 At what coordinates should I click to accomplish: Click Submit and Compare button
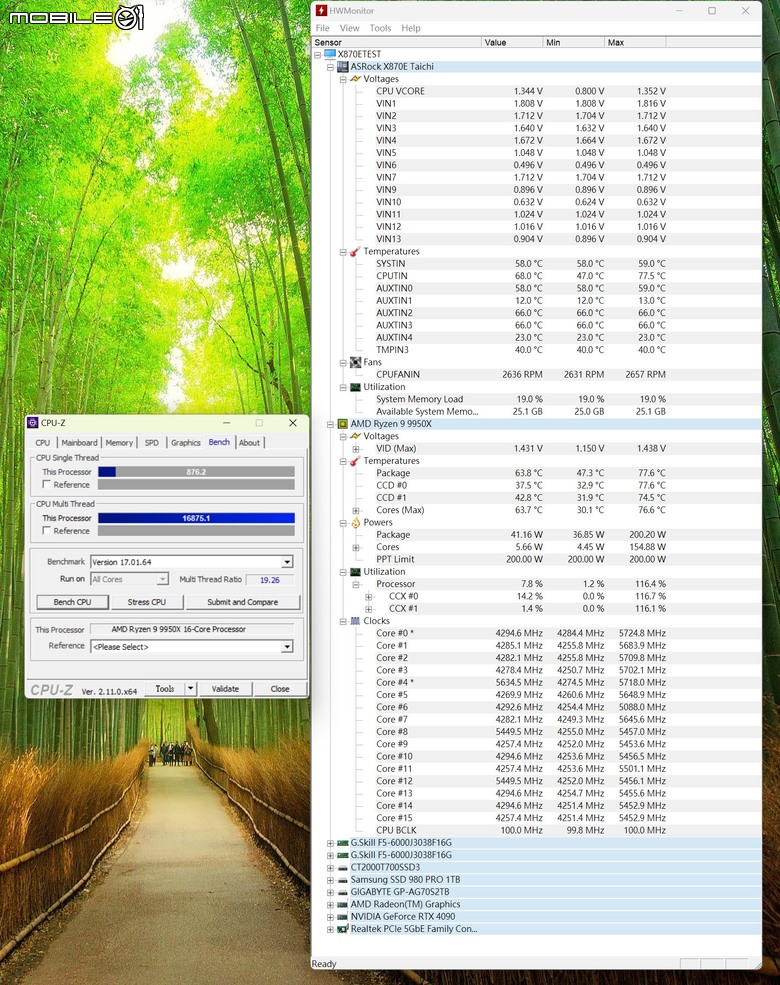[x=242, y=602]
